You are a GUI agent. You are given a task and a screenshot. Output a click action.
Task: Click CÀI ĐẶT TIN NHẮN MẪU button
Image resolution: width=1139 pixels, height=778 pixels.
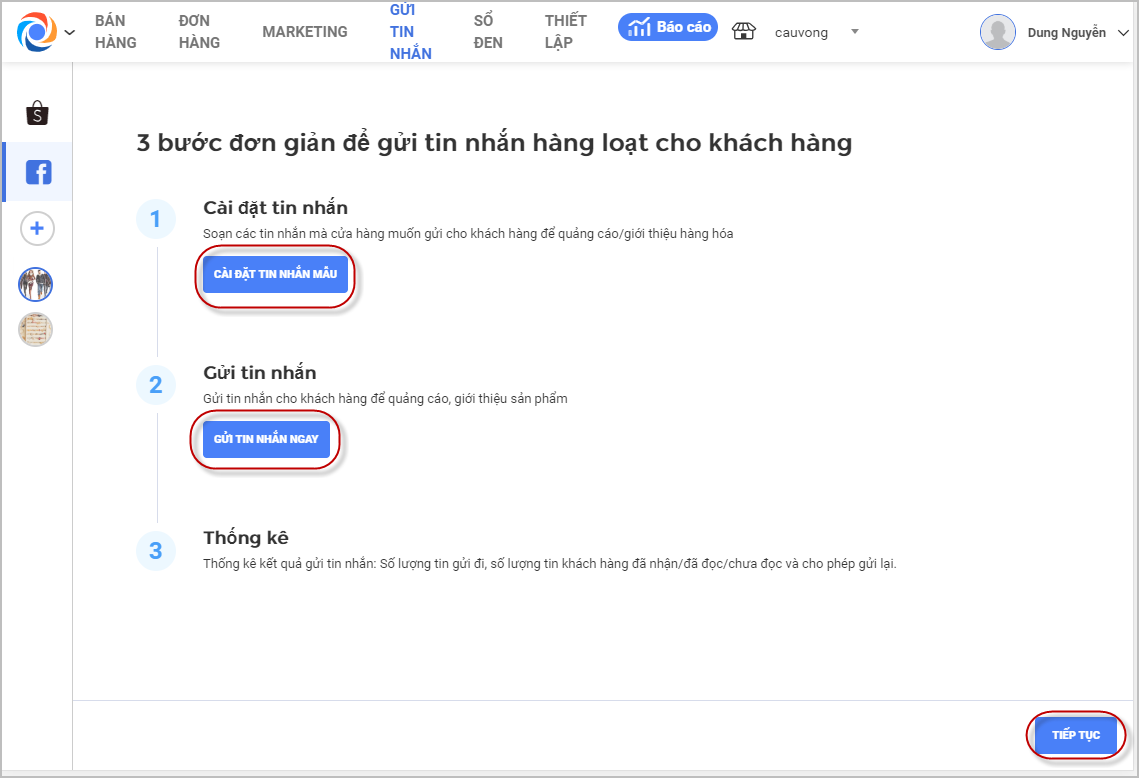275,274
